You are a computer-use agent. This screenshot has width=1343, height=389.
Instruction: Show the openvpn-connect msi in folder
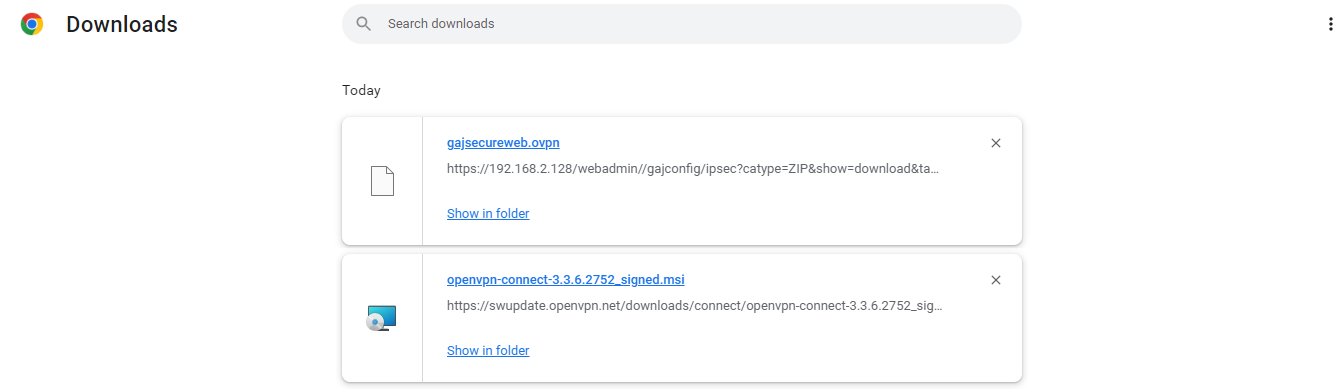pos(488,351)
